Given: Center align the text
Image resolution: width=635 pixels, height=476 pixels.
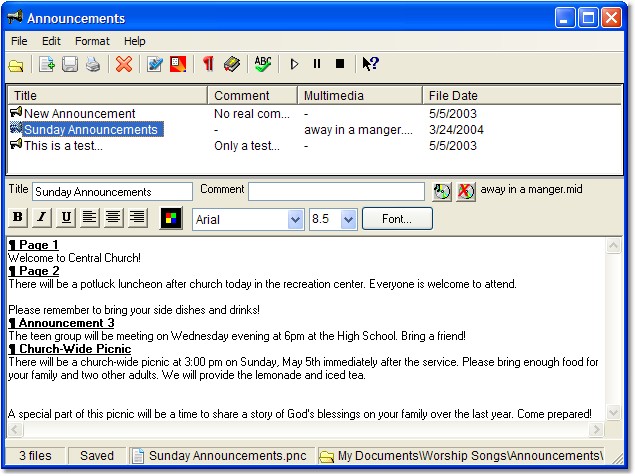Looking at the screenshot, I should [x=113, y=218].
